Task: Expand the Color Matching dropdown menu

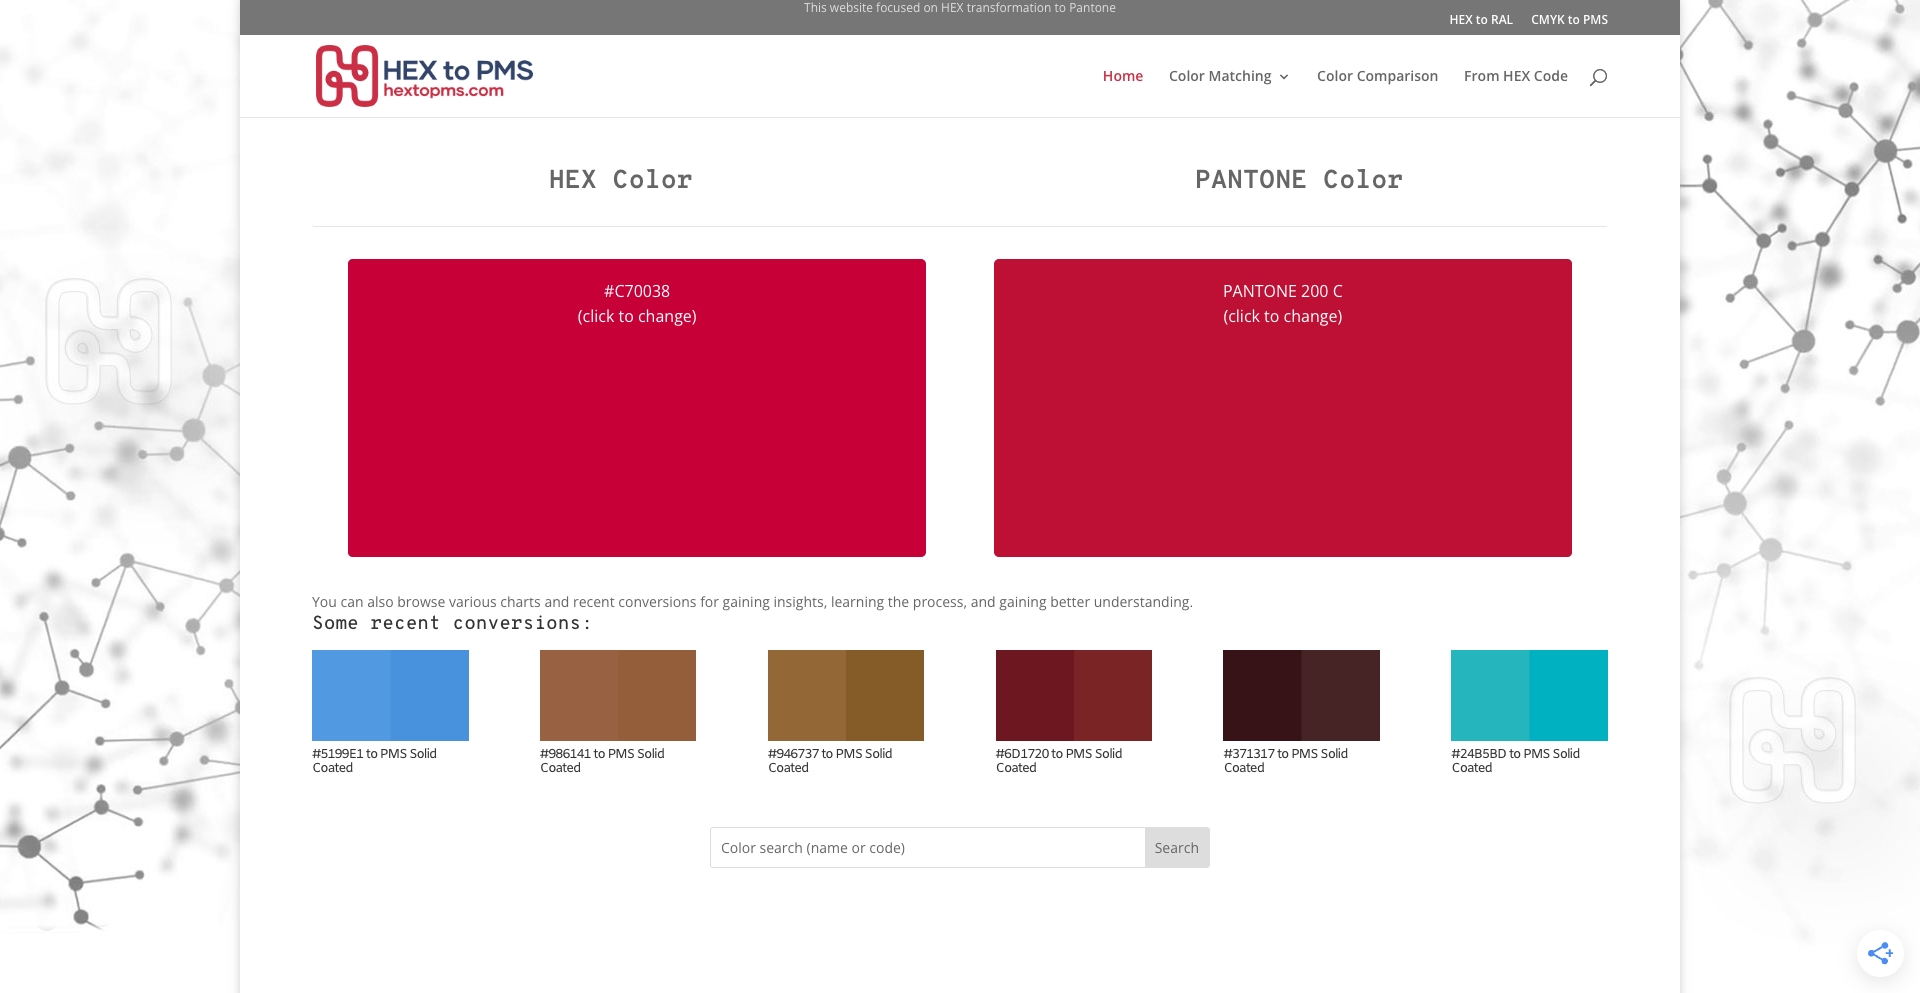Action: click(x=1228, y=76)
